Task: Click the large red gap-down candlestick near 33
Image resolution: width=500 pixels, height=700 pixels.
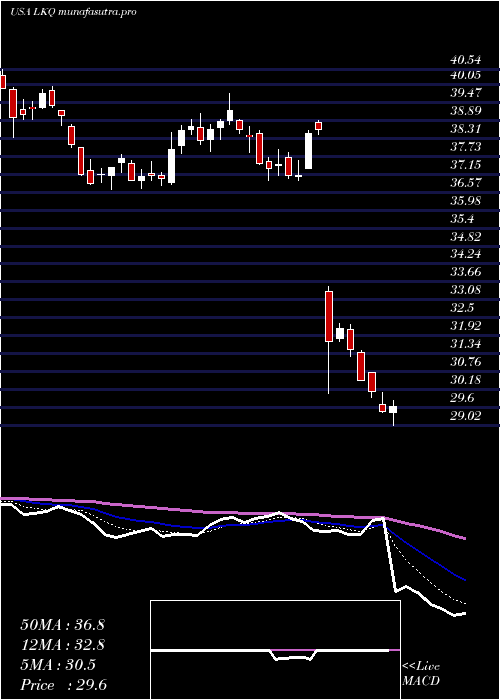Action: pos(329,317)
